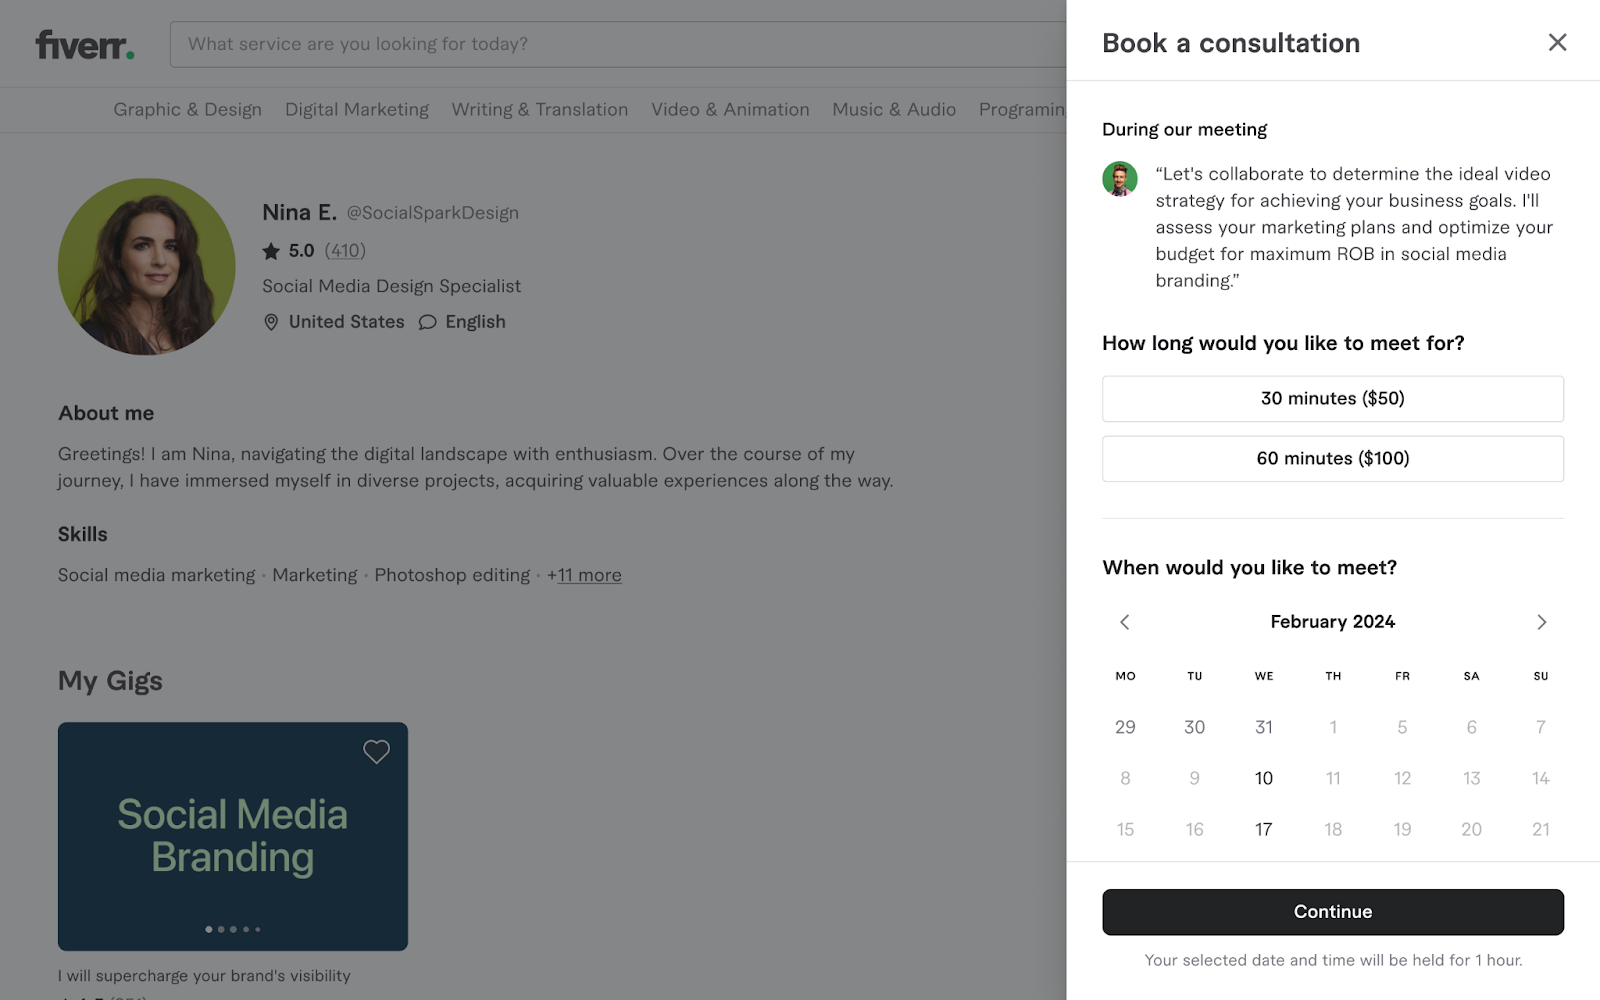Click the Continue button
Viewport: 1600px width, 1000px height.
[x=1333, y=912]
